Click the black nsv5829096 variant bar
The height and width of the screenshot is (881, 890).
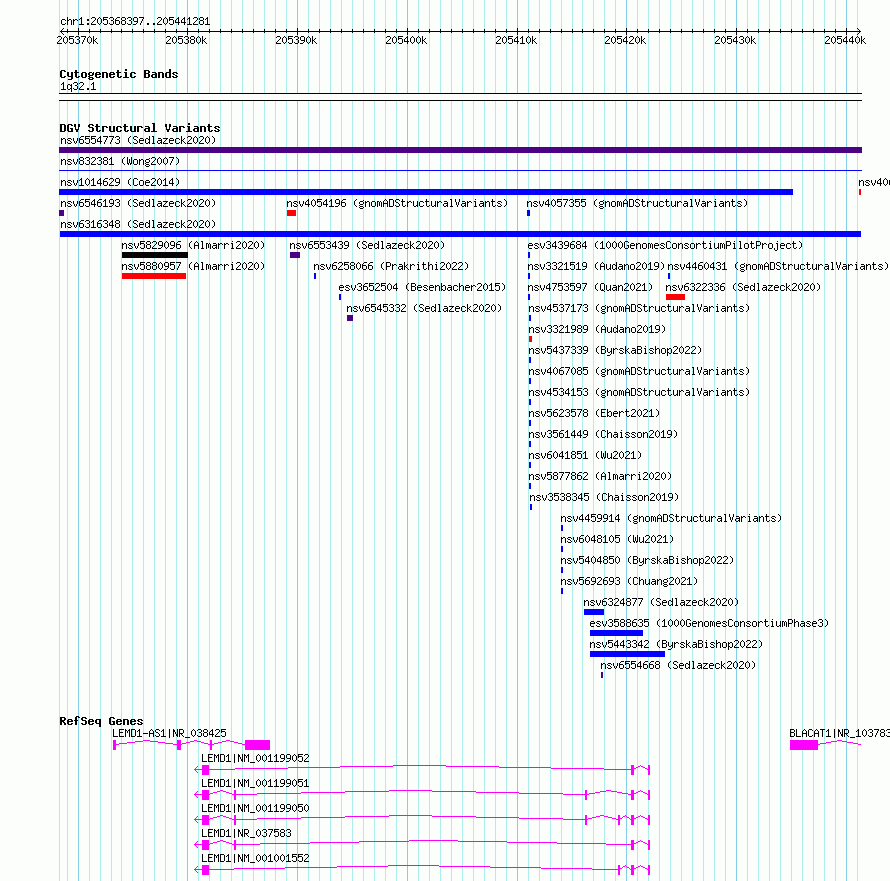[154, 255]
